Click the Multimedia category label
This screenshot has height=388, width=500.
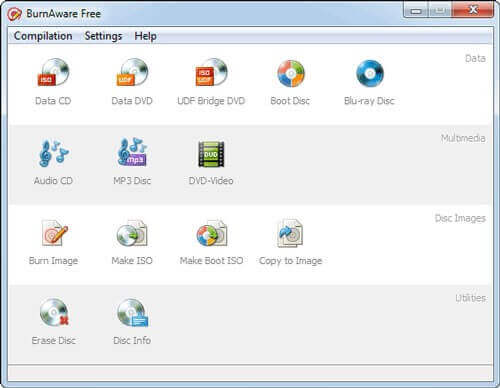point(463,138)
